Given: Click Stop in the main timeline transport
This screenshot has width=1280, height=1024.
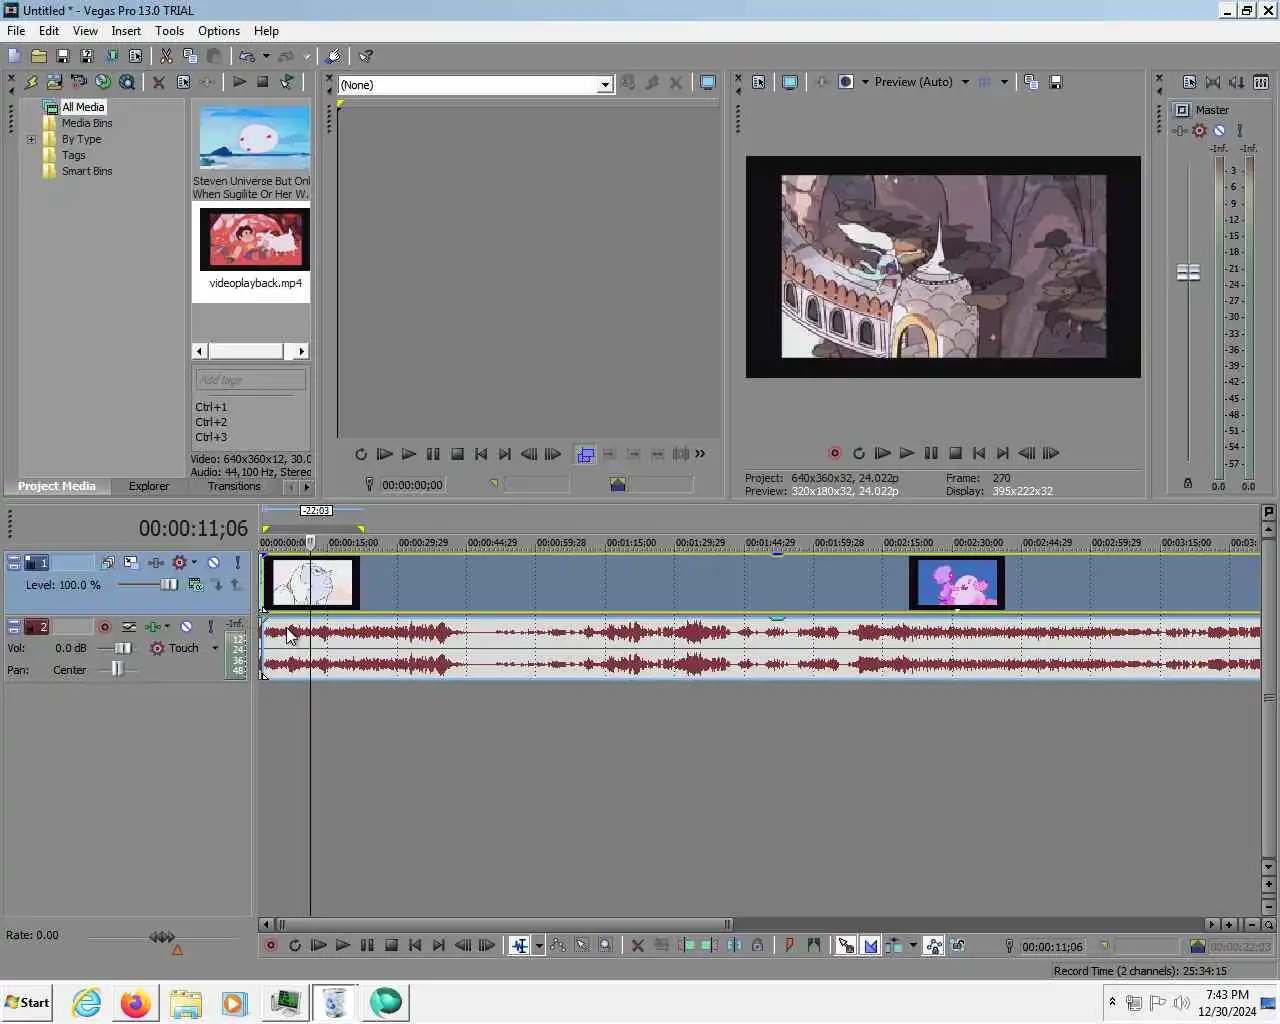Looking at the screenshot, I should click(391, 945).
